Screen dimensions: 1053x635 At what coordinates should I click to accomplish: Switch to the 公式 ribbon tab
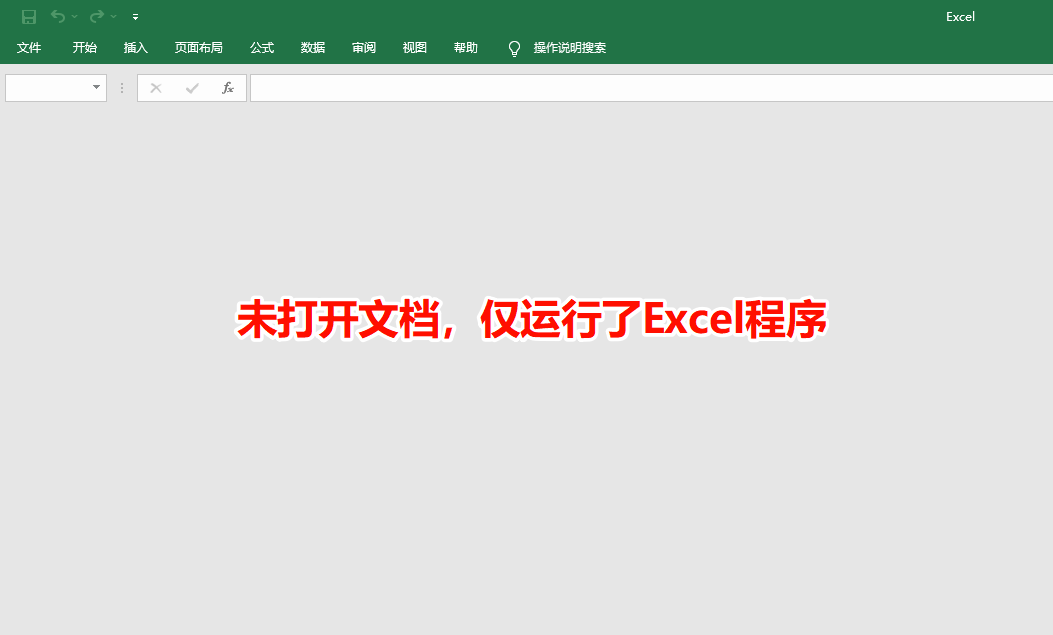point(262,48)
